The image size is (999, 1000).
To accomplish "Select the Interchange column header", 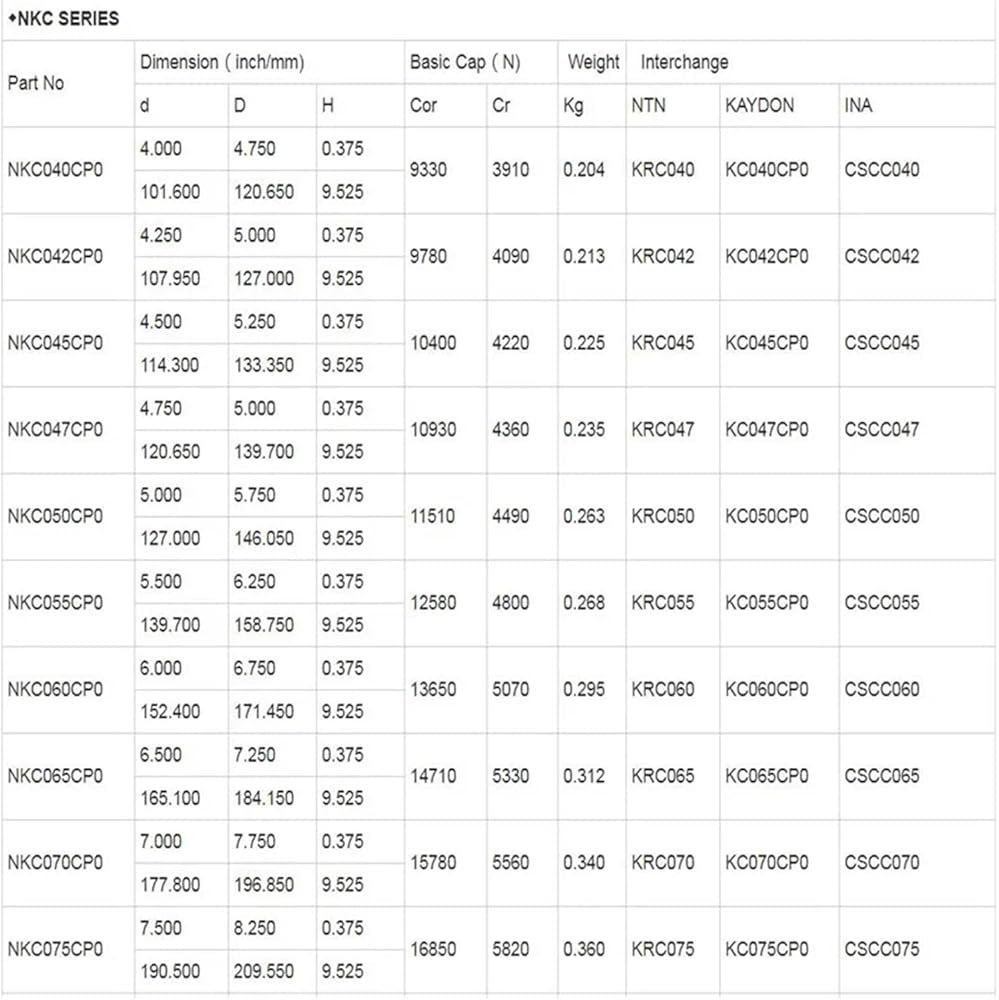I will (684, 62).
